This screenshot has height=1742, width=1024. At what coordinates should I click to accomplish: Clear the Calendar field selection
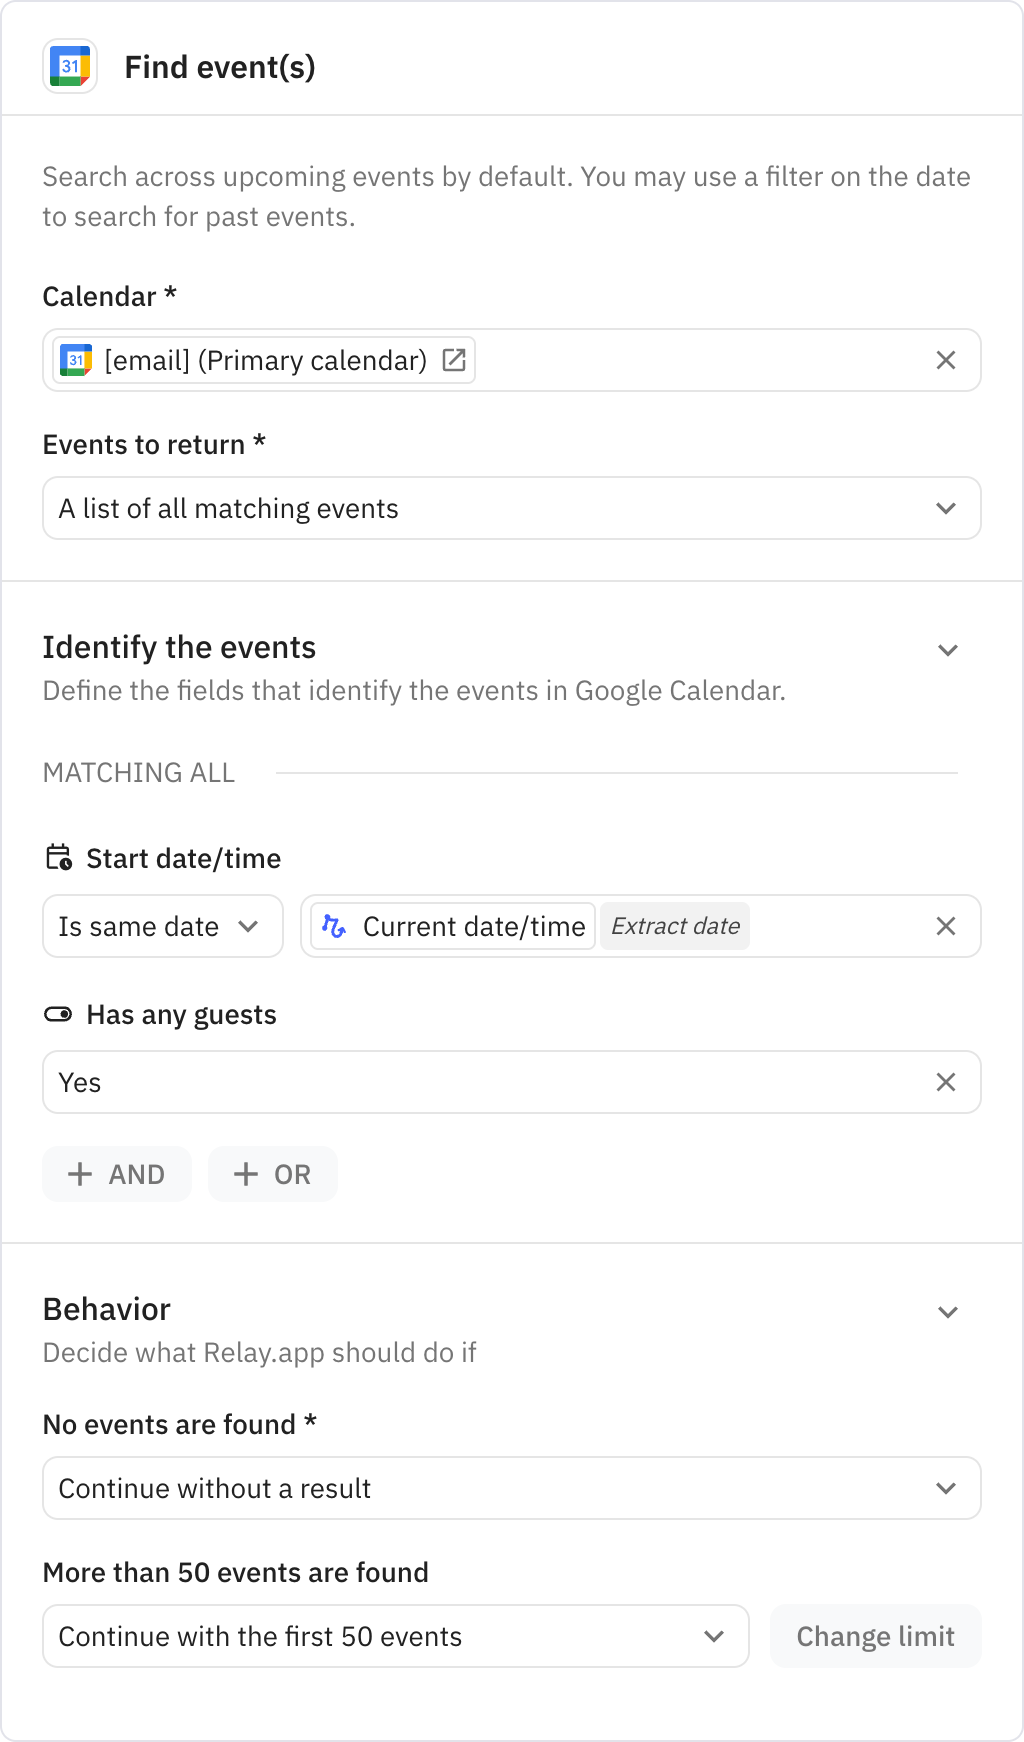[945, 360]
